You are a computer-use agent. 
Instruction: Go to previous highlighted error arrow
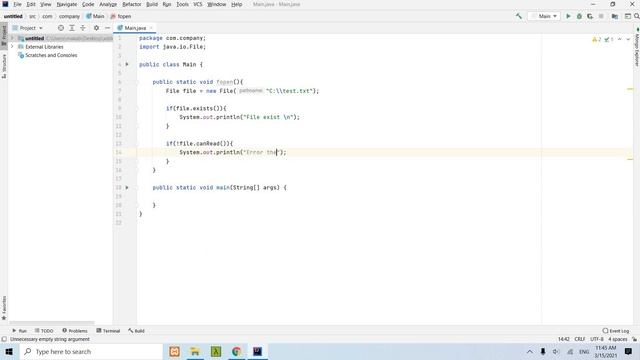620,40
